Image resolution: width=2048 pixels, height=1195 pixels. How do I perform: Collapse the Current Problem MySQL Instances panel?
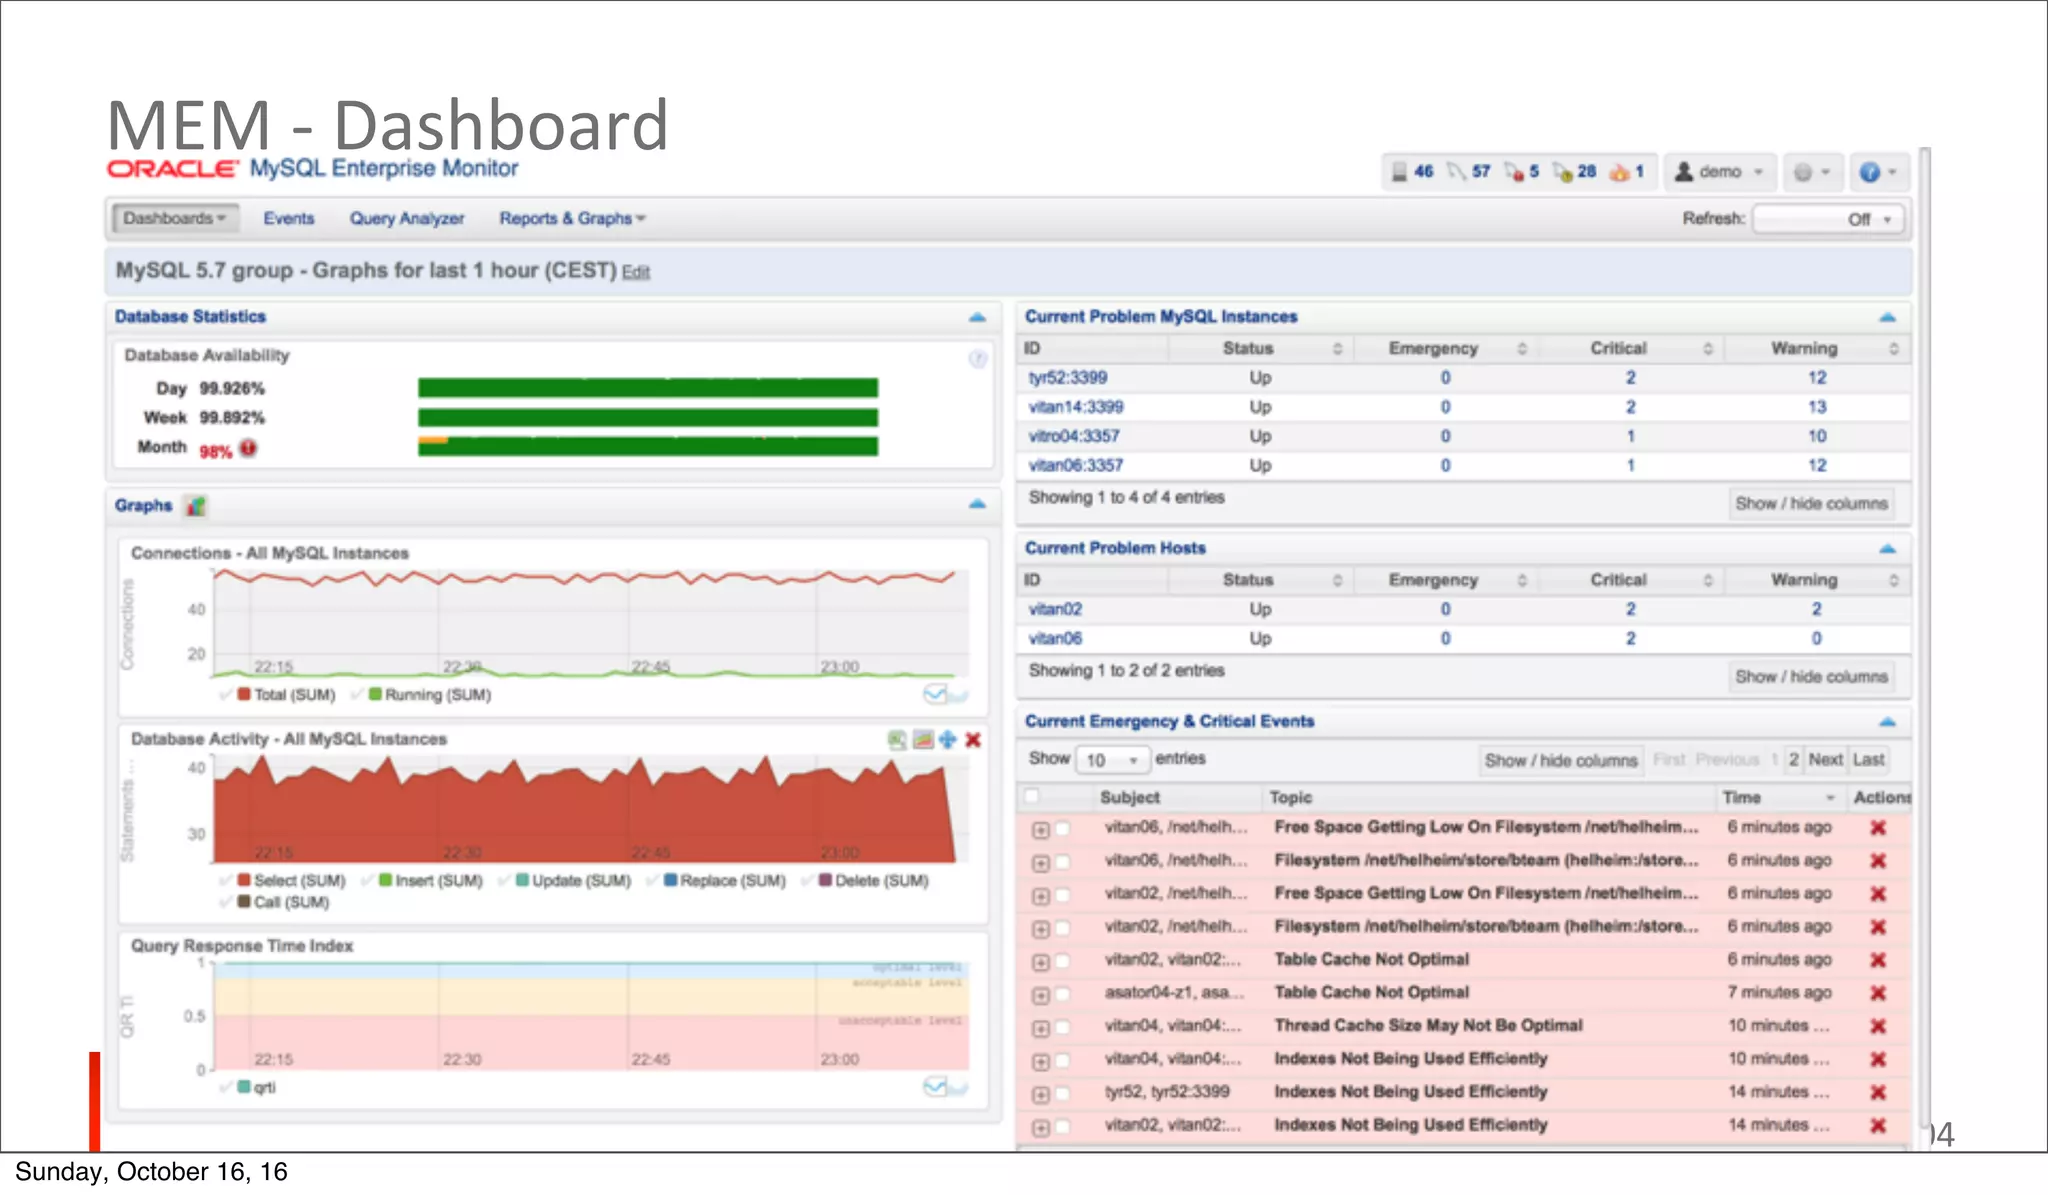point(1887,317)
